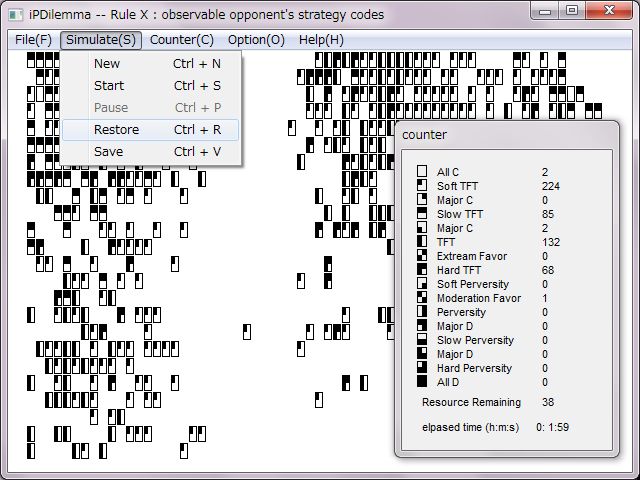Click the Soft TFT strategy icon
The height and width of the screenshot is (480, 640).
coord(422,185)
